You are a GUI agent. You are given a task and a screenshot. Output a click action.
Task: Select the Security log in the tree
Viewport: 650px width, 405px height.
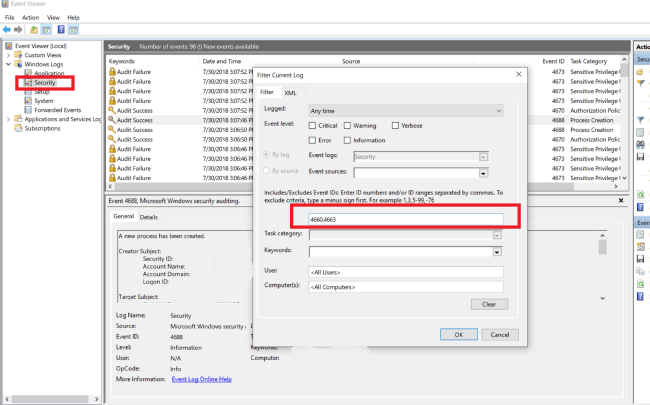(x=45, y=82)
